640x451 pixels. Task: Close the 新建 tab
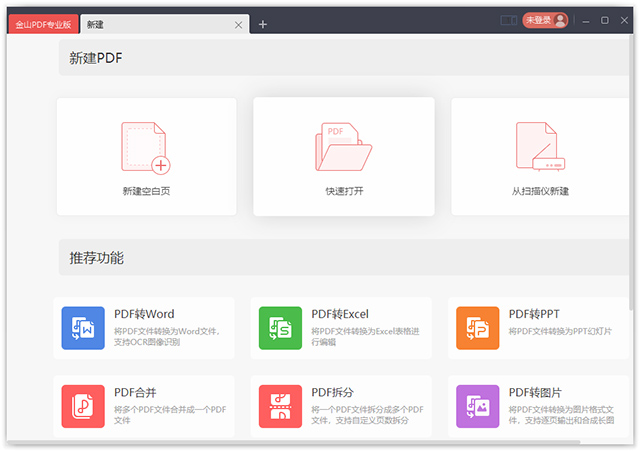point(238,25)
